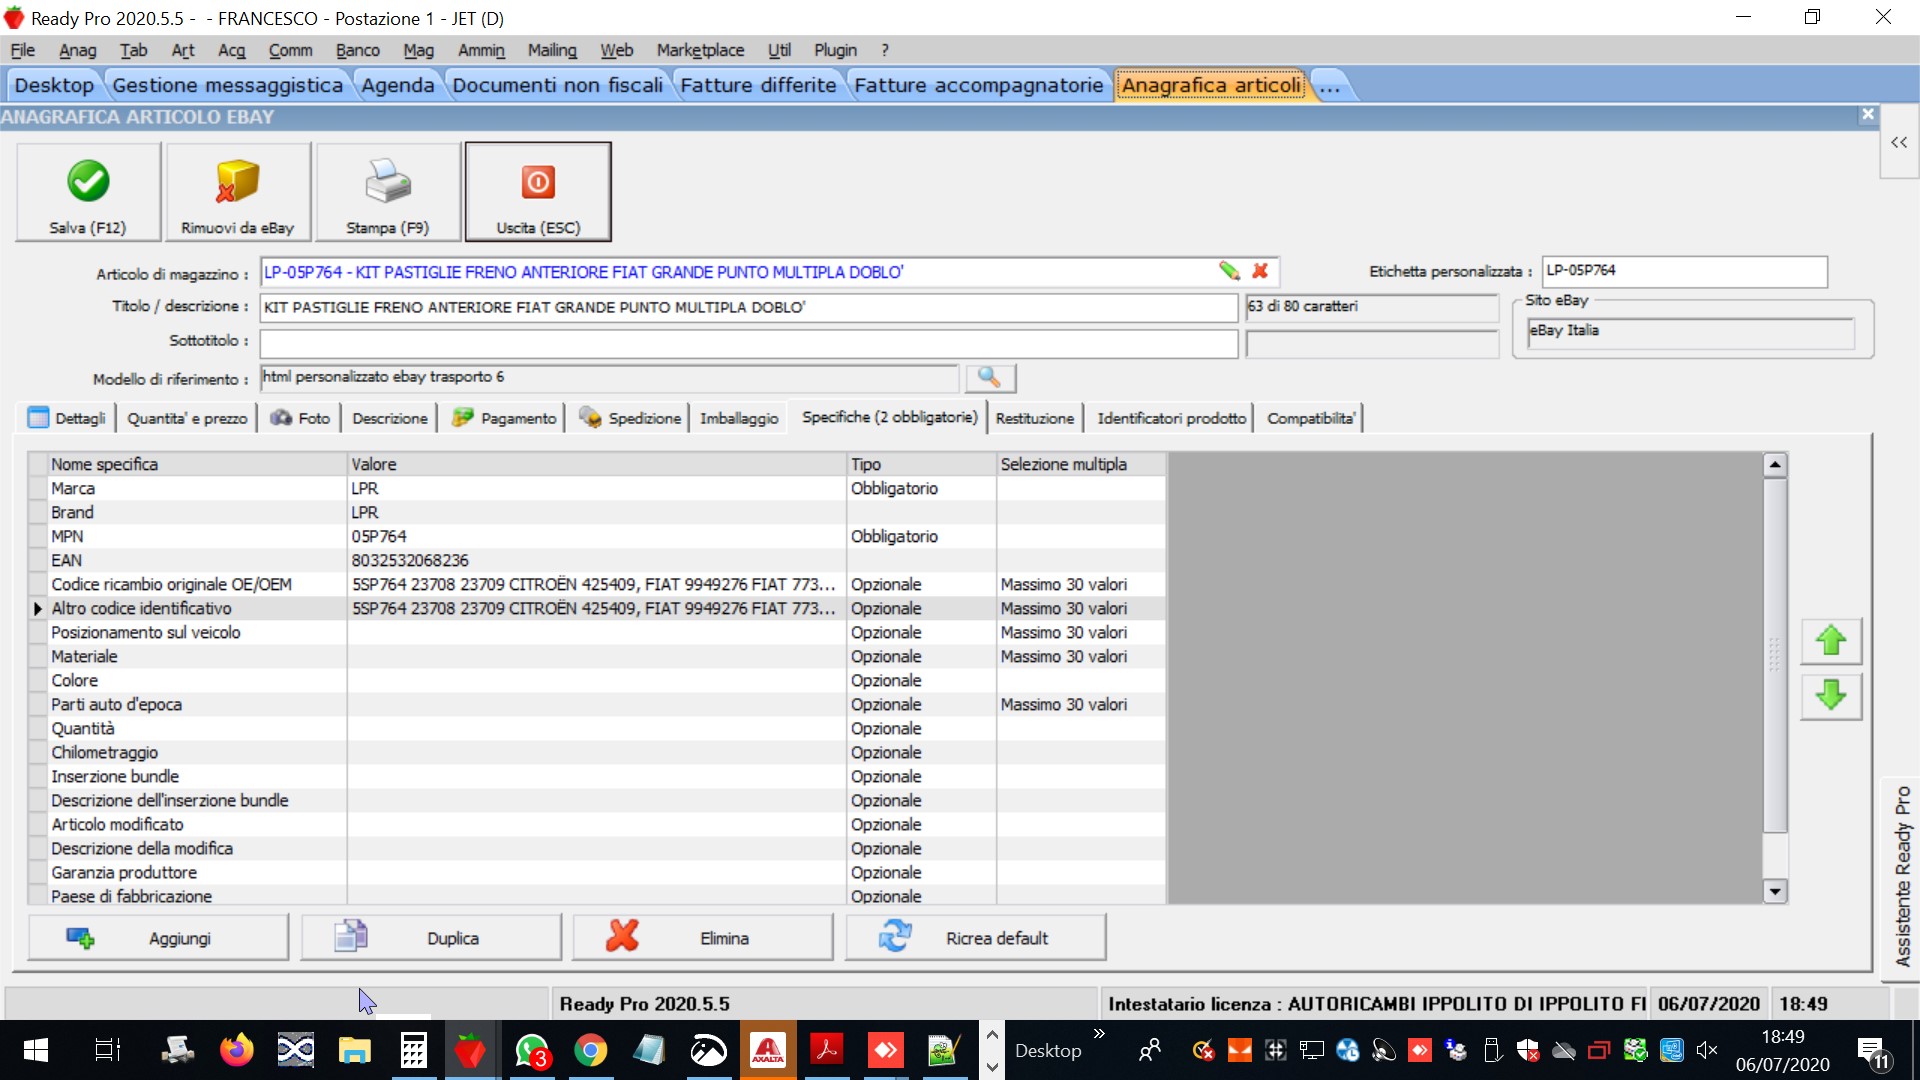Open Adobe Acrobat from the taskbar

coord(827,1050)
